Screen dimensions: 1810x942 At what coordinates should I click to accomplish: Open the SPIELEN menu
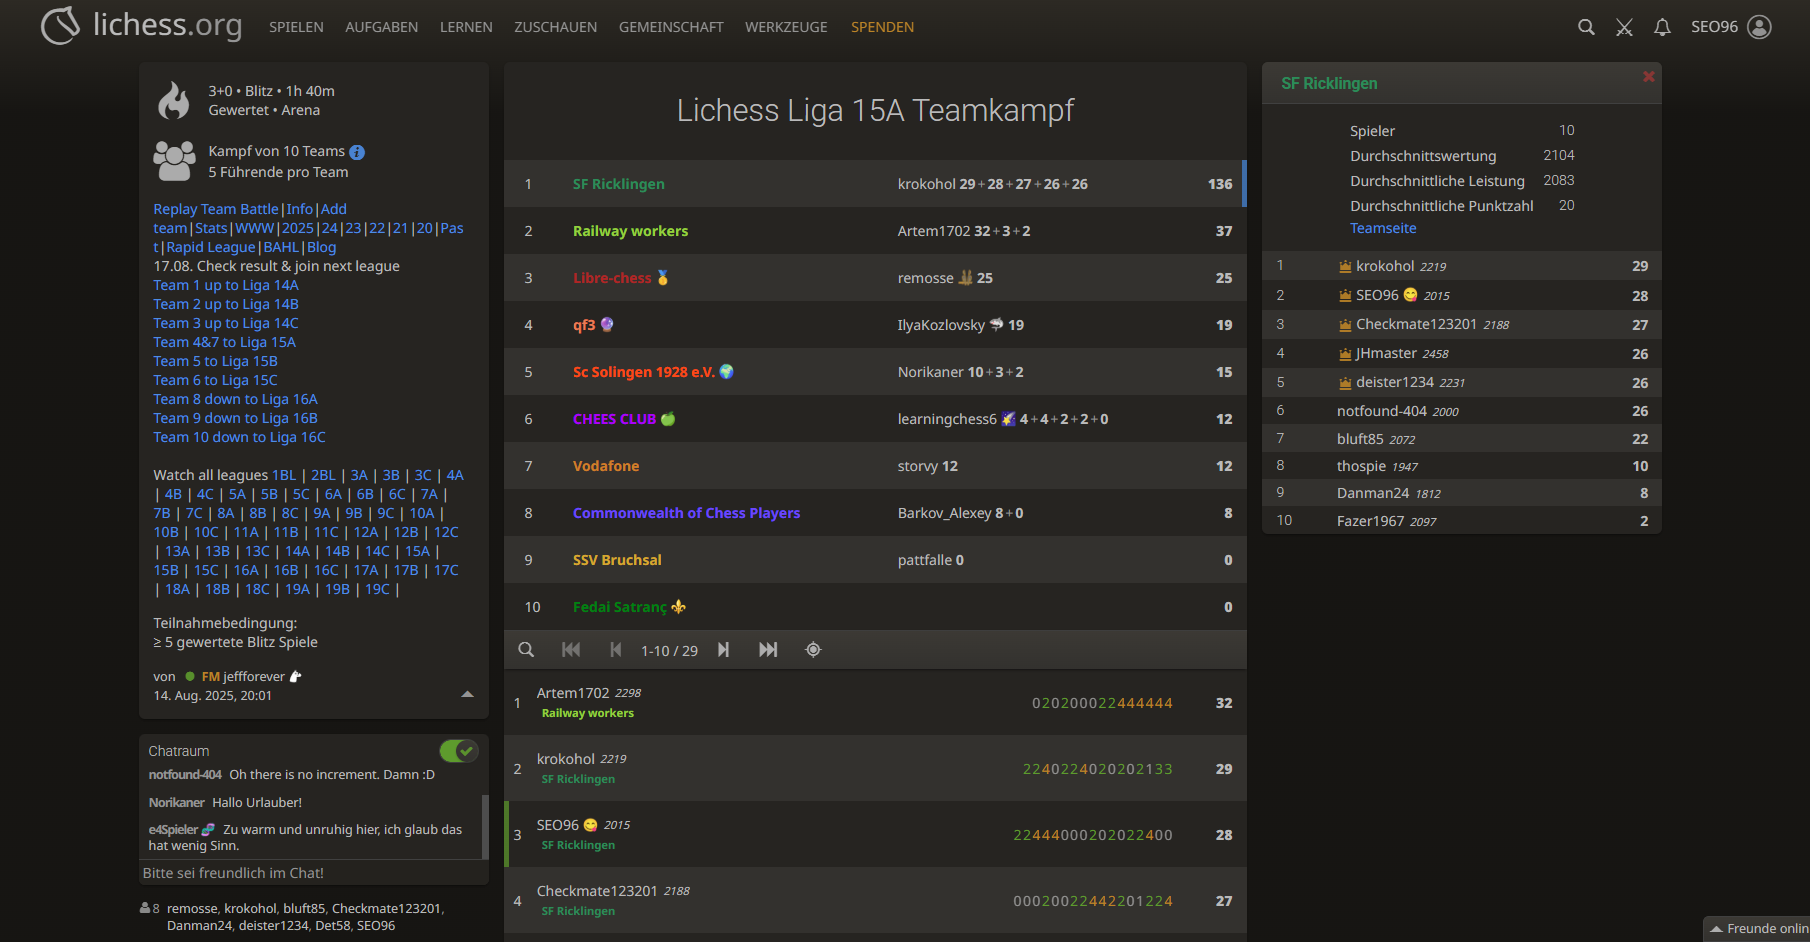pos(296,27)
